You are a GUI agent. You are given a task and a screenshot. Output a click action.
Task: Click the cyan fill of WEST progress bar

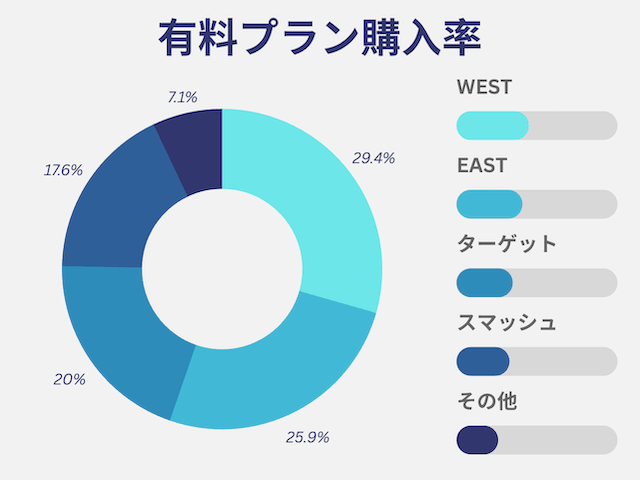pyautogui.click(x=492, y=125)
